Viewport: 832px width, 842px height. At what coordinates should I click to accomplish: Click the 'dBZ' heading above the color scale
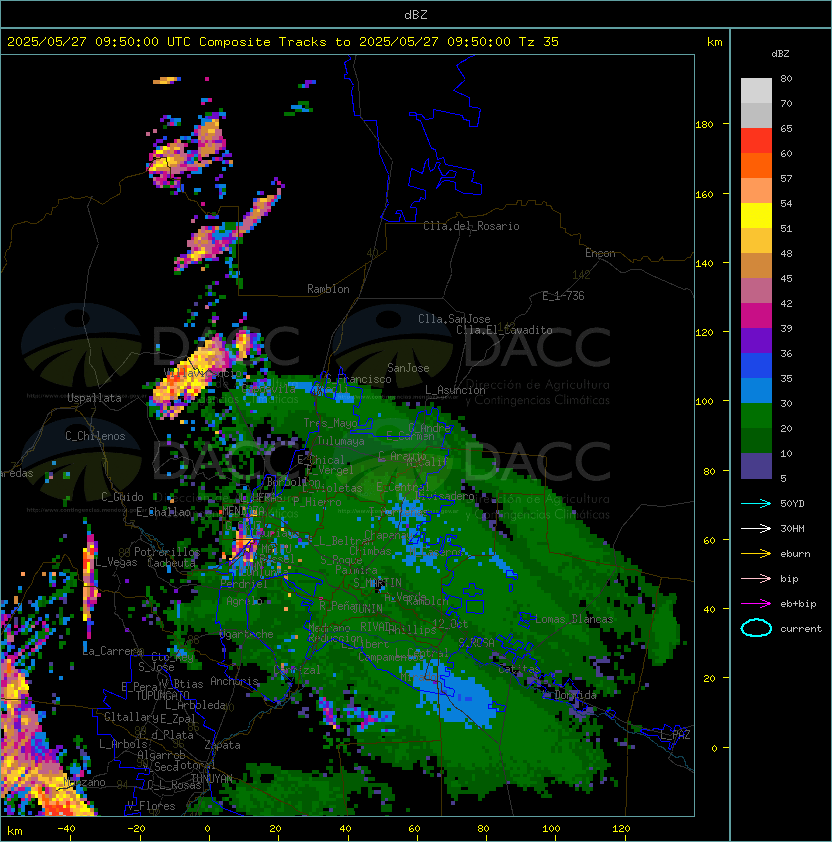tap(780, 54)
